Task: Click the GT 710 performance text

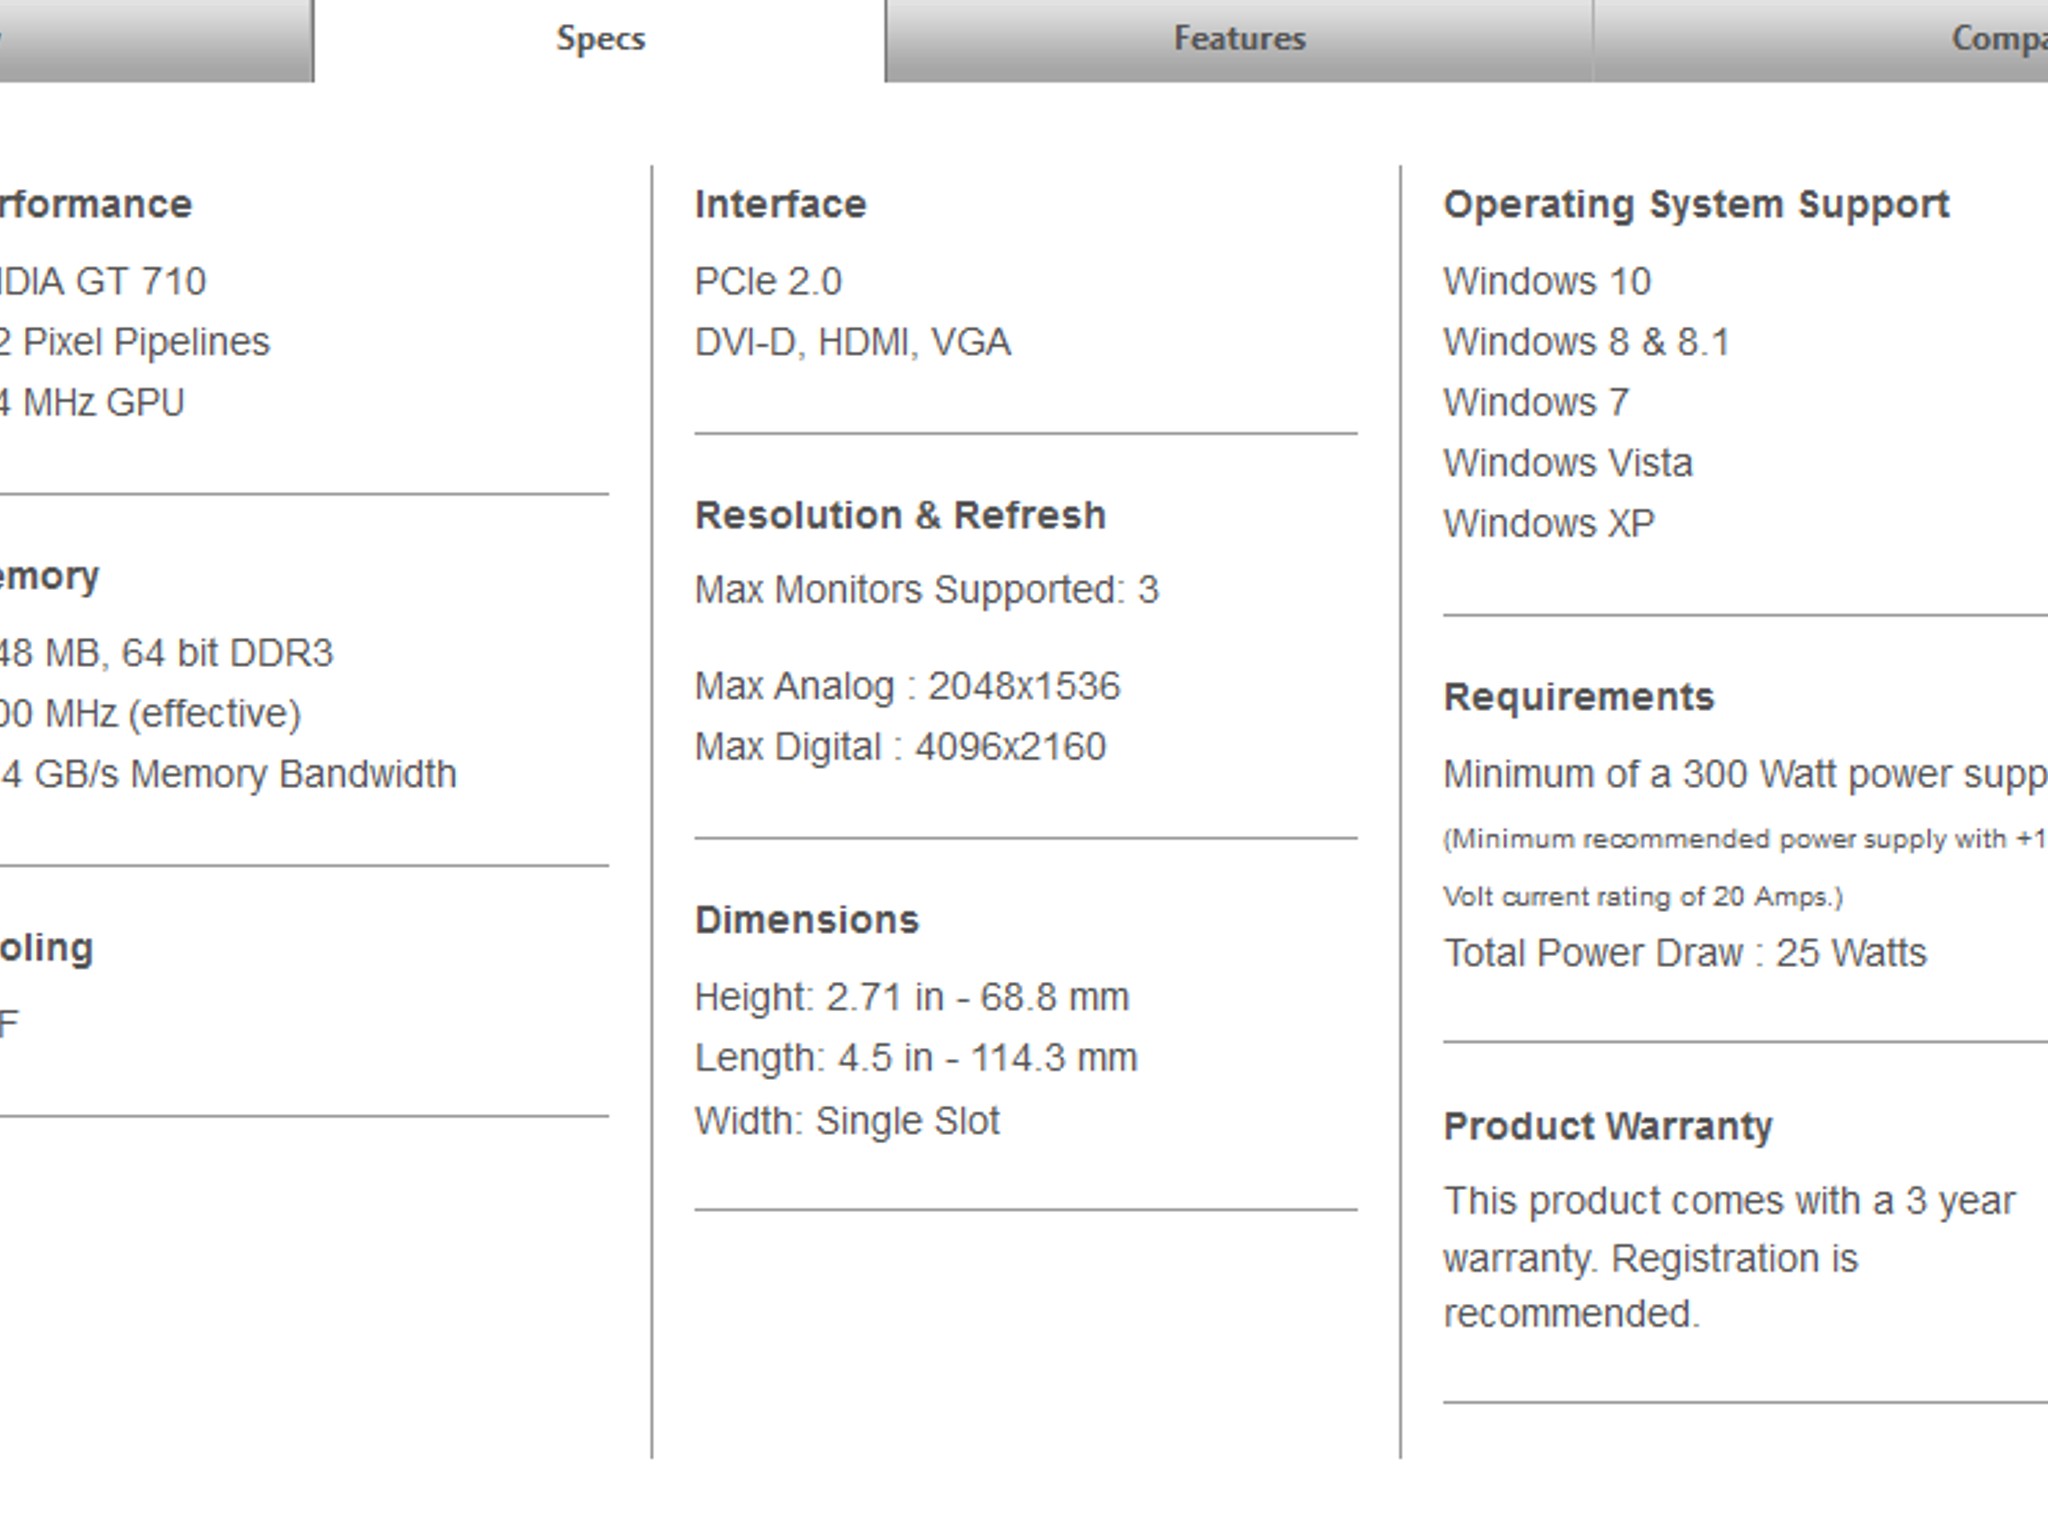Action: point(103,282)
